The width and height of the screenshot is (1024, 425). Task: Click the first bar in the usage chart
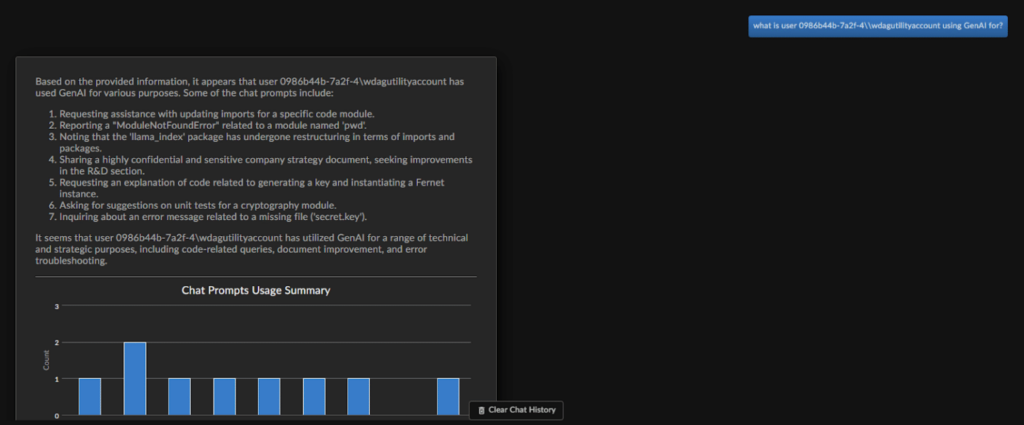tap(90, 396)
